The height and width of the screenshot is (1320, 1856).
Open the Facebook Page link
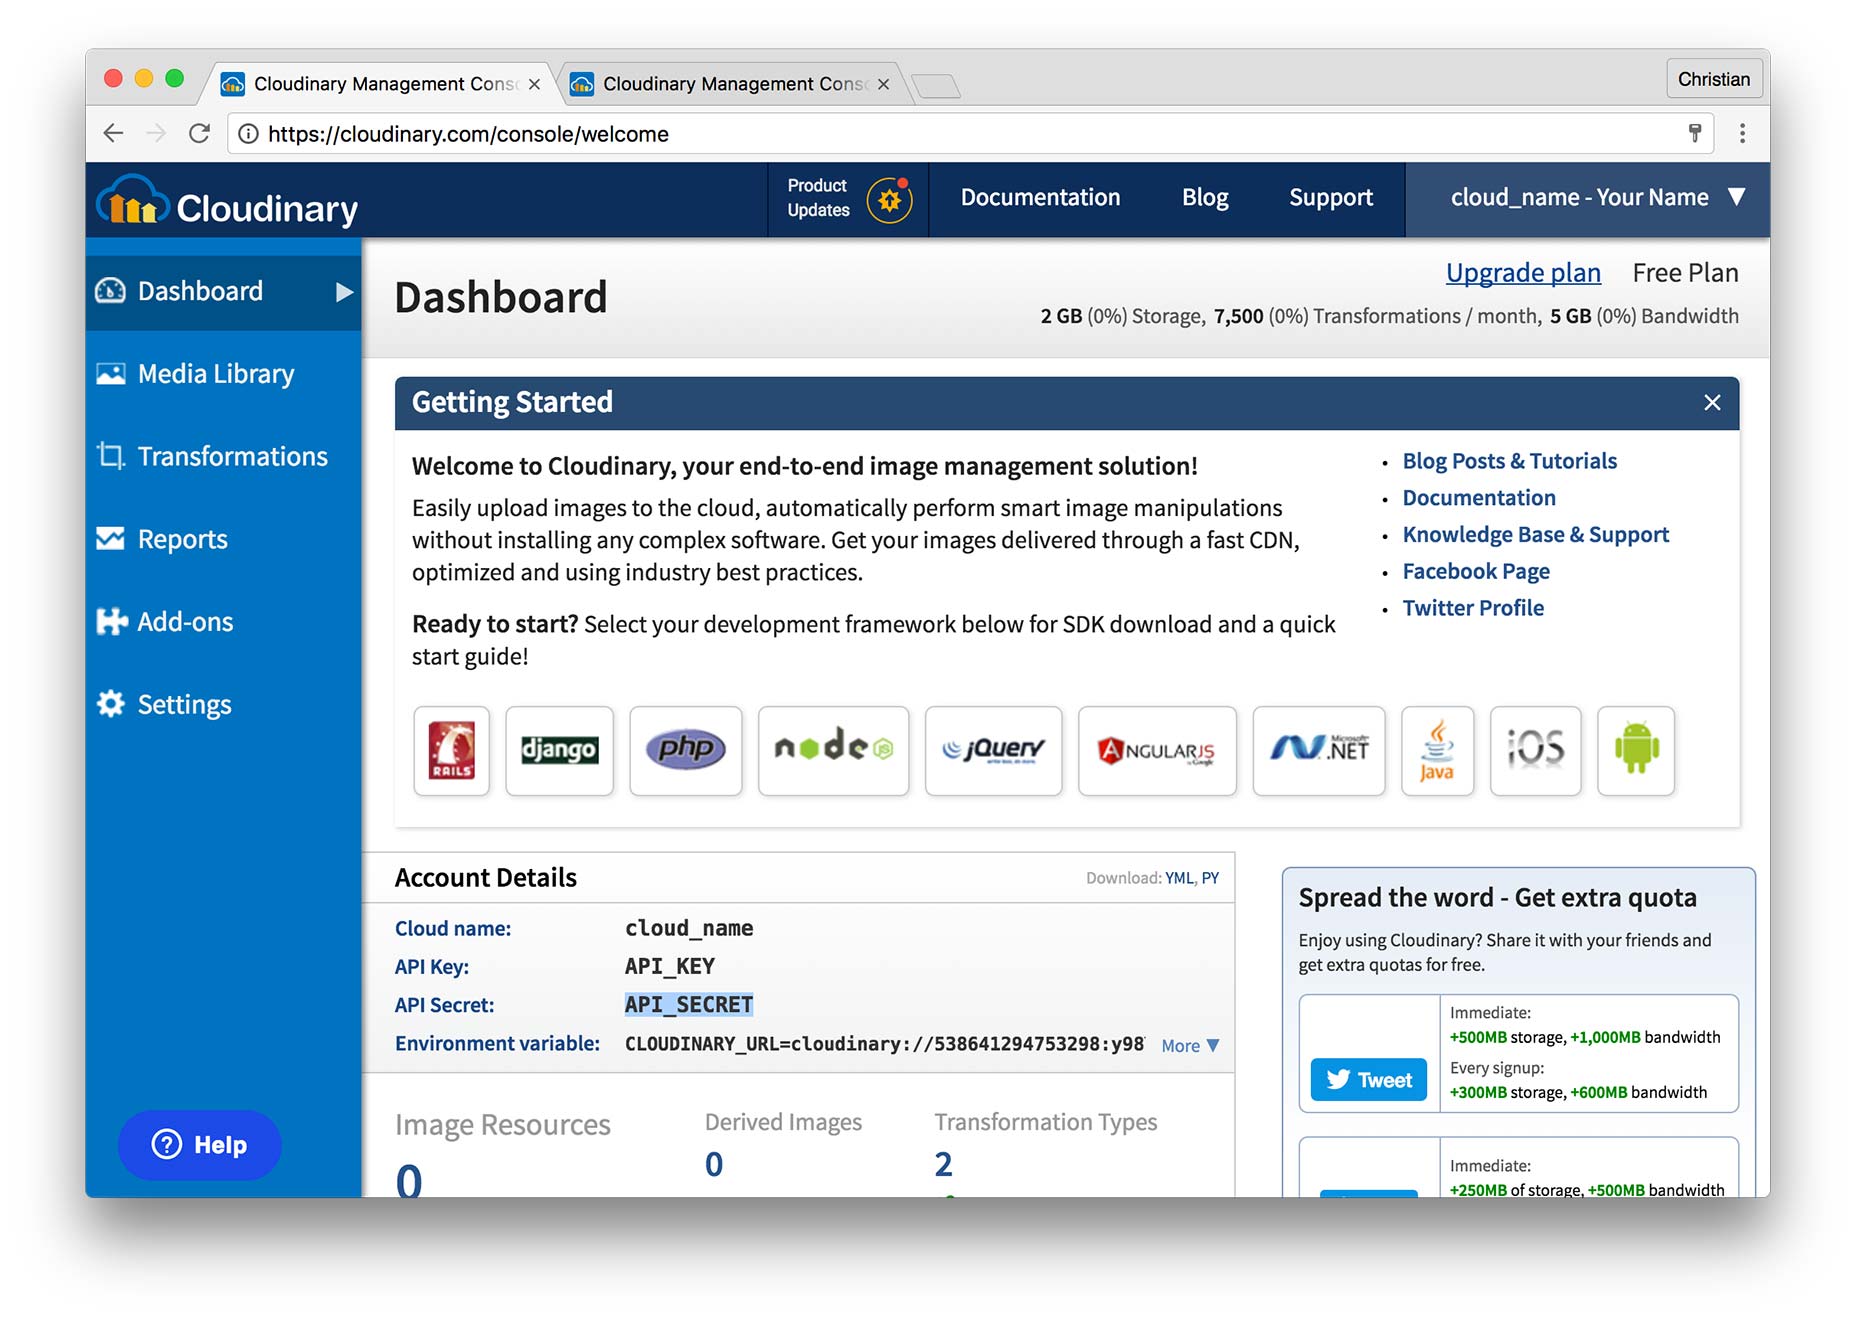1476,571
